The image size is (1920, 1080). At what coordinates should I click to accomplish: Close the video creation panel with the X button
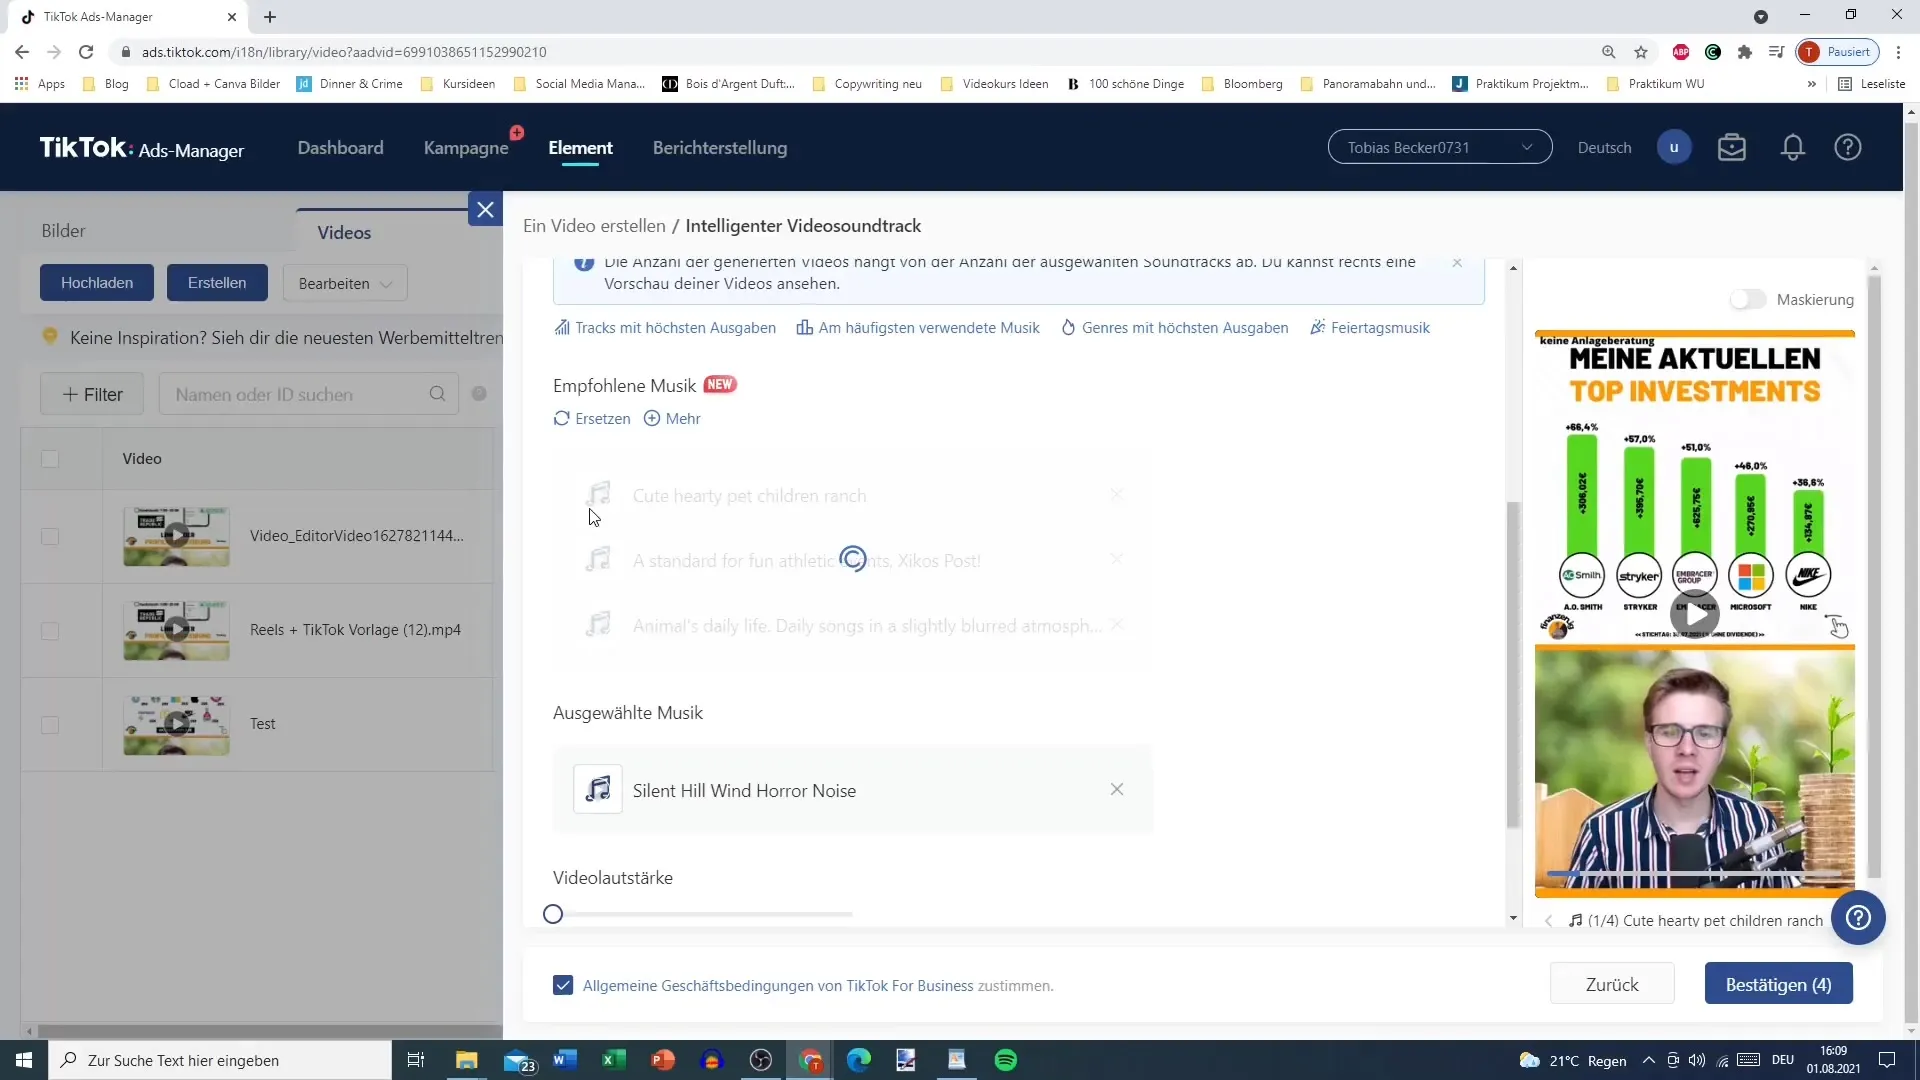pyautogui.click(x=485, y=210)
